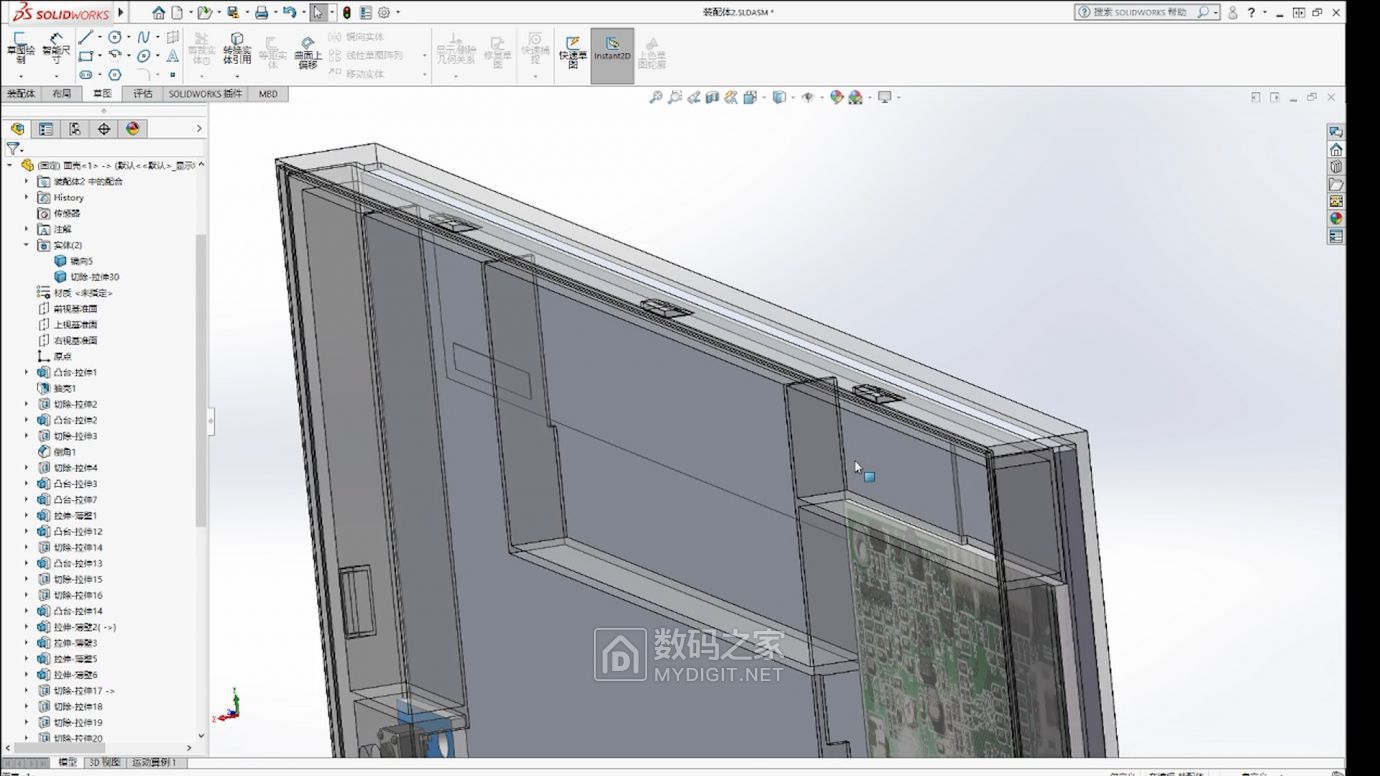
Task: Expand the 拉伸-薄壁1 feature node
Action: coord(27,515)
